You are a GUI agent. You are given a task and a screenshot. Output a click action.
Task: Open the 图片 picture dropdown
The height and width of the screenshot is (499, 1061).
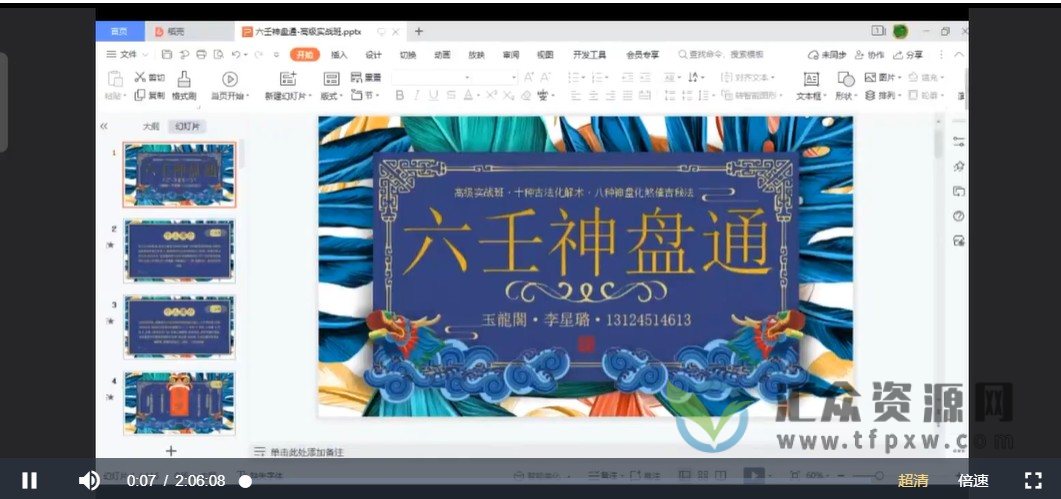pyautogui.click(x=883, y=77)
